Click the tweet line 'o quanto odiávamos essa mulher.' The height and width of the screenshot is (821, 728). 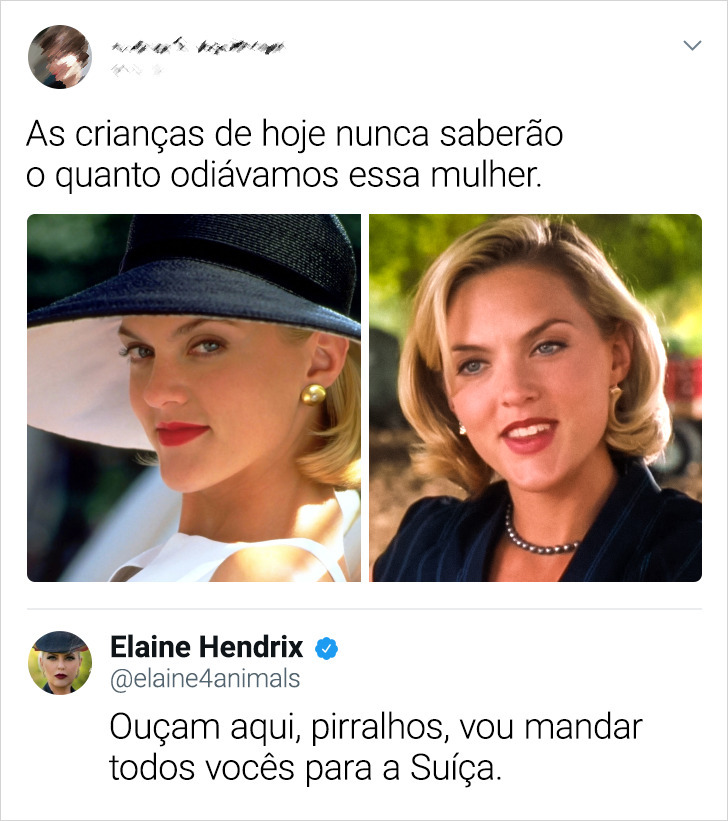[x=284, y=175]
